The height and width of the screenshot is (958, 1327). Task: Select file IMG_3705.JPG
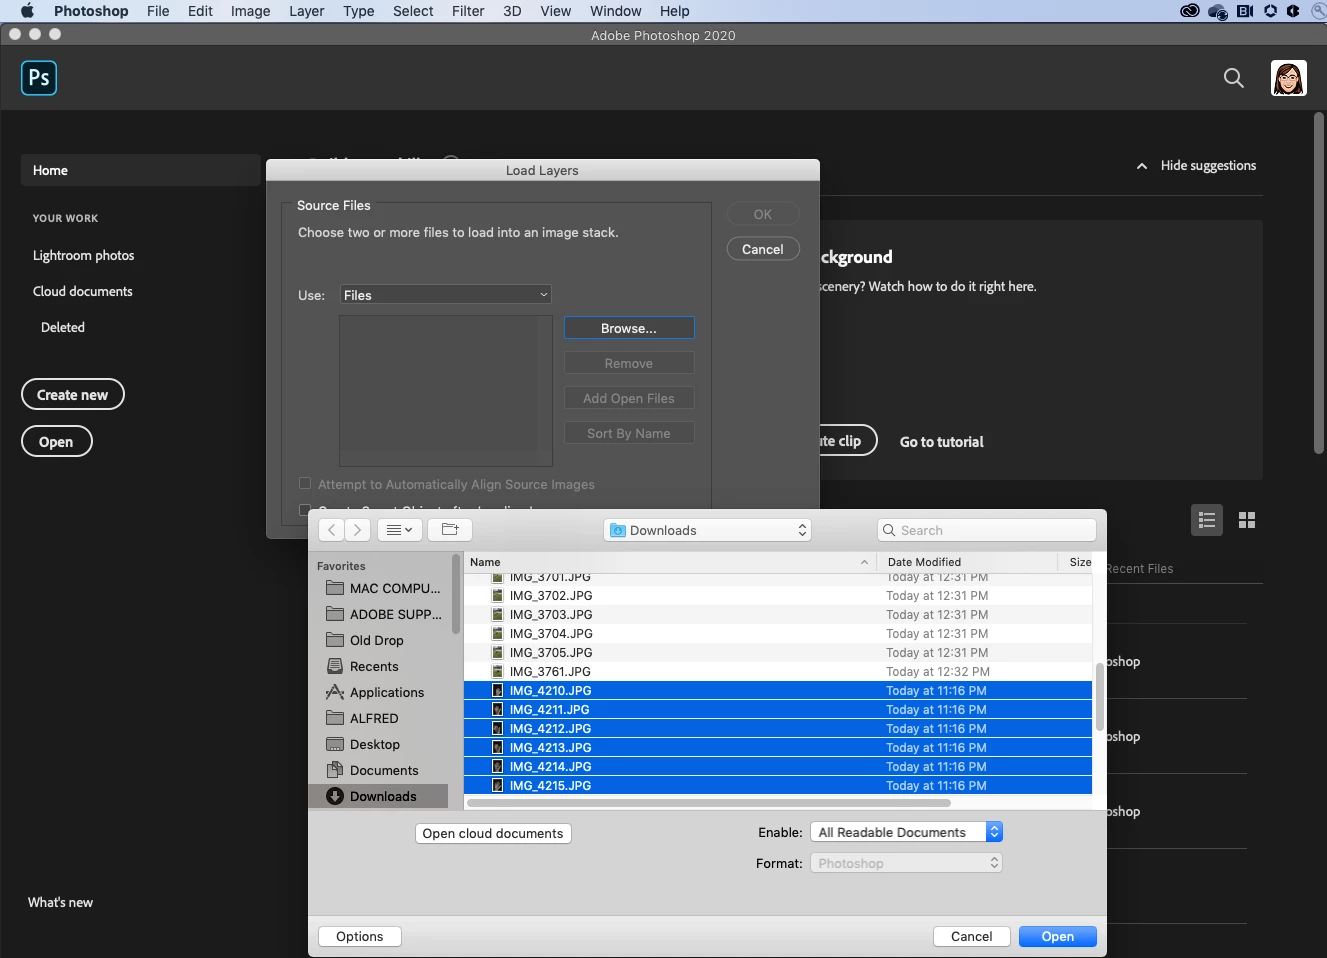click(x=778, y=653)
